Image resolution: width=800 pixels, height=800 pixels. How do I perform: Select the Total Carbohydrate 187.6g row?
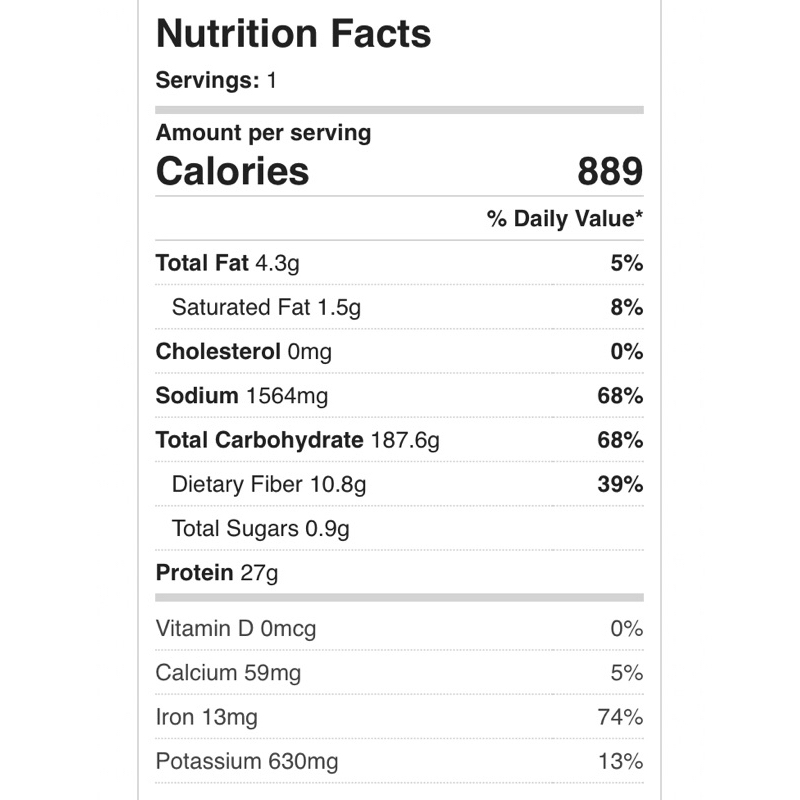pyautogui.click(x=399, y=440)
